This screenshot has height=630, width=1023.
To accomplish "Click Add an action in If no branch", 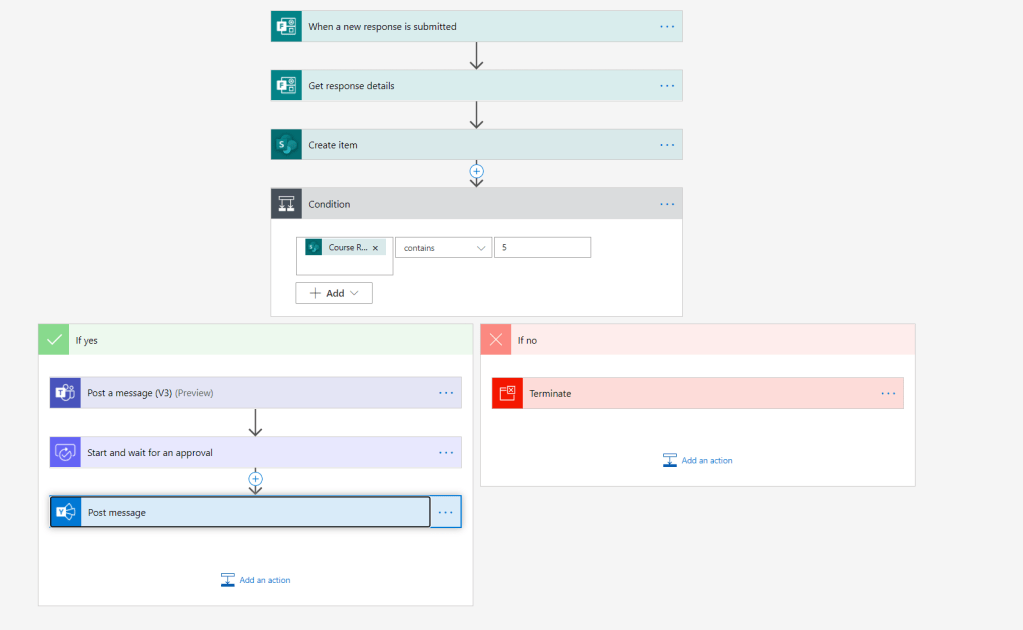I will (697, 460).
